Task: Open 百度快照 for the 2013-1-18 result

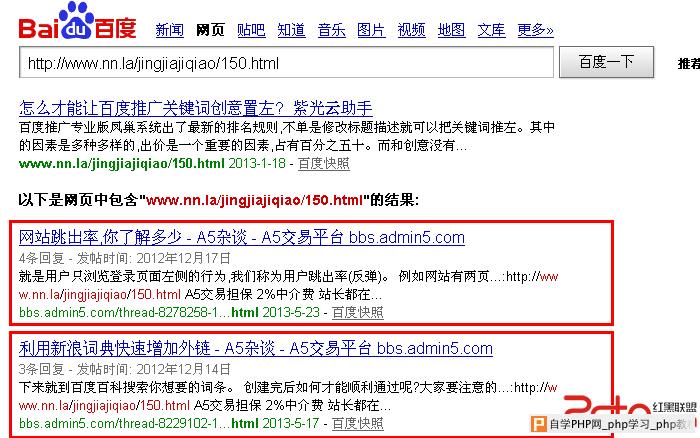Action: click(324, 163)
